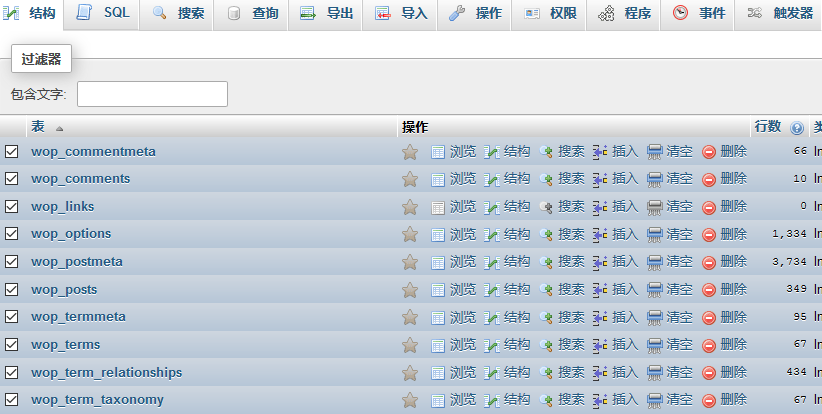822x414 pixels.
Task: Click empty icon in wop_posts row
Action: (655, 290)
